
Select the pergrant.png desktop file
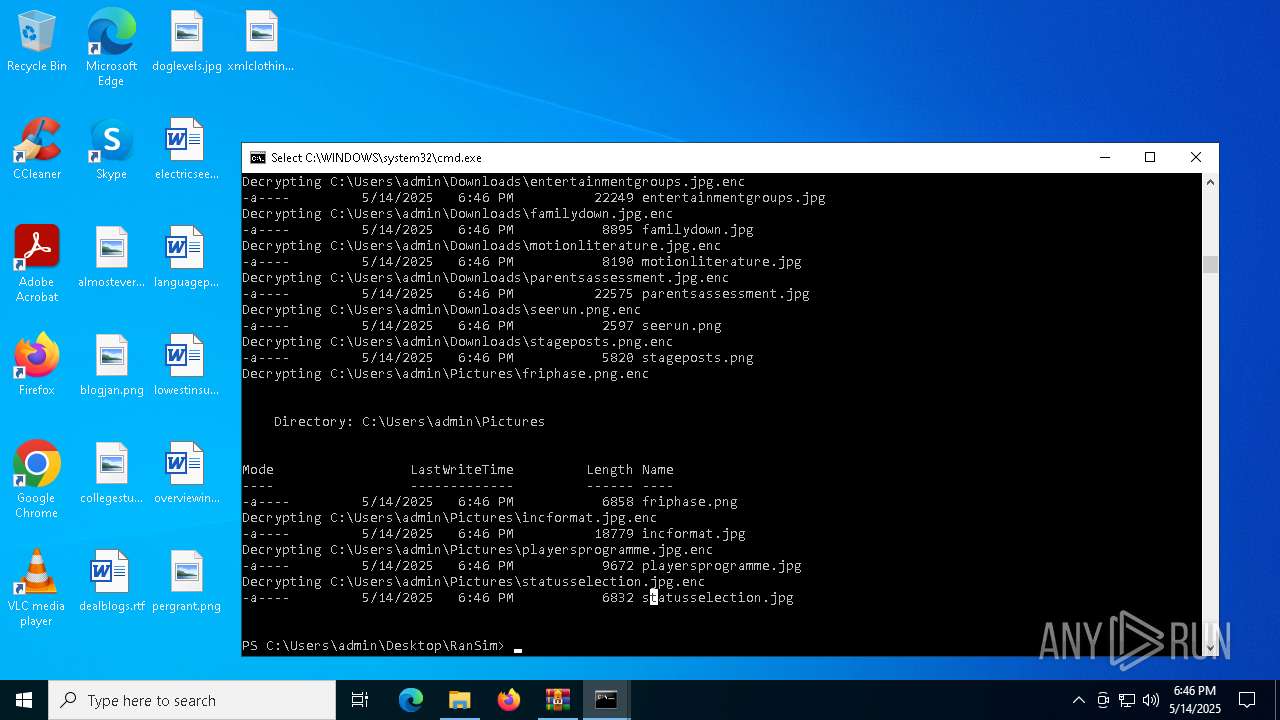pyautogui.click(x=186, y=582)
